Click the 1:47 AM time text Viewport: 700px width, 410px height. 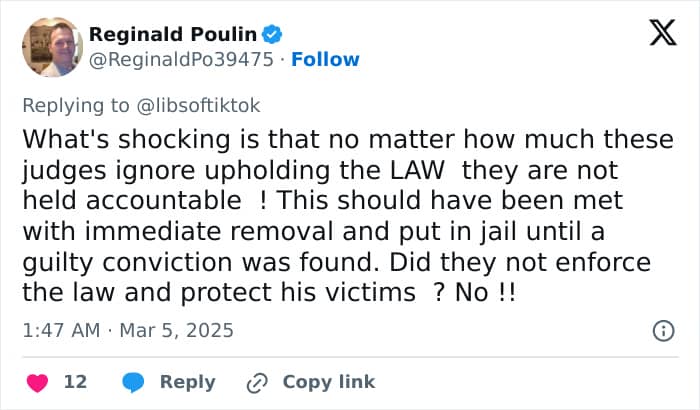61,331
